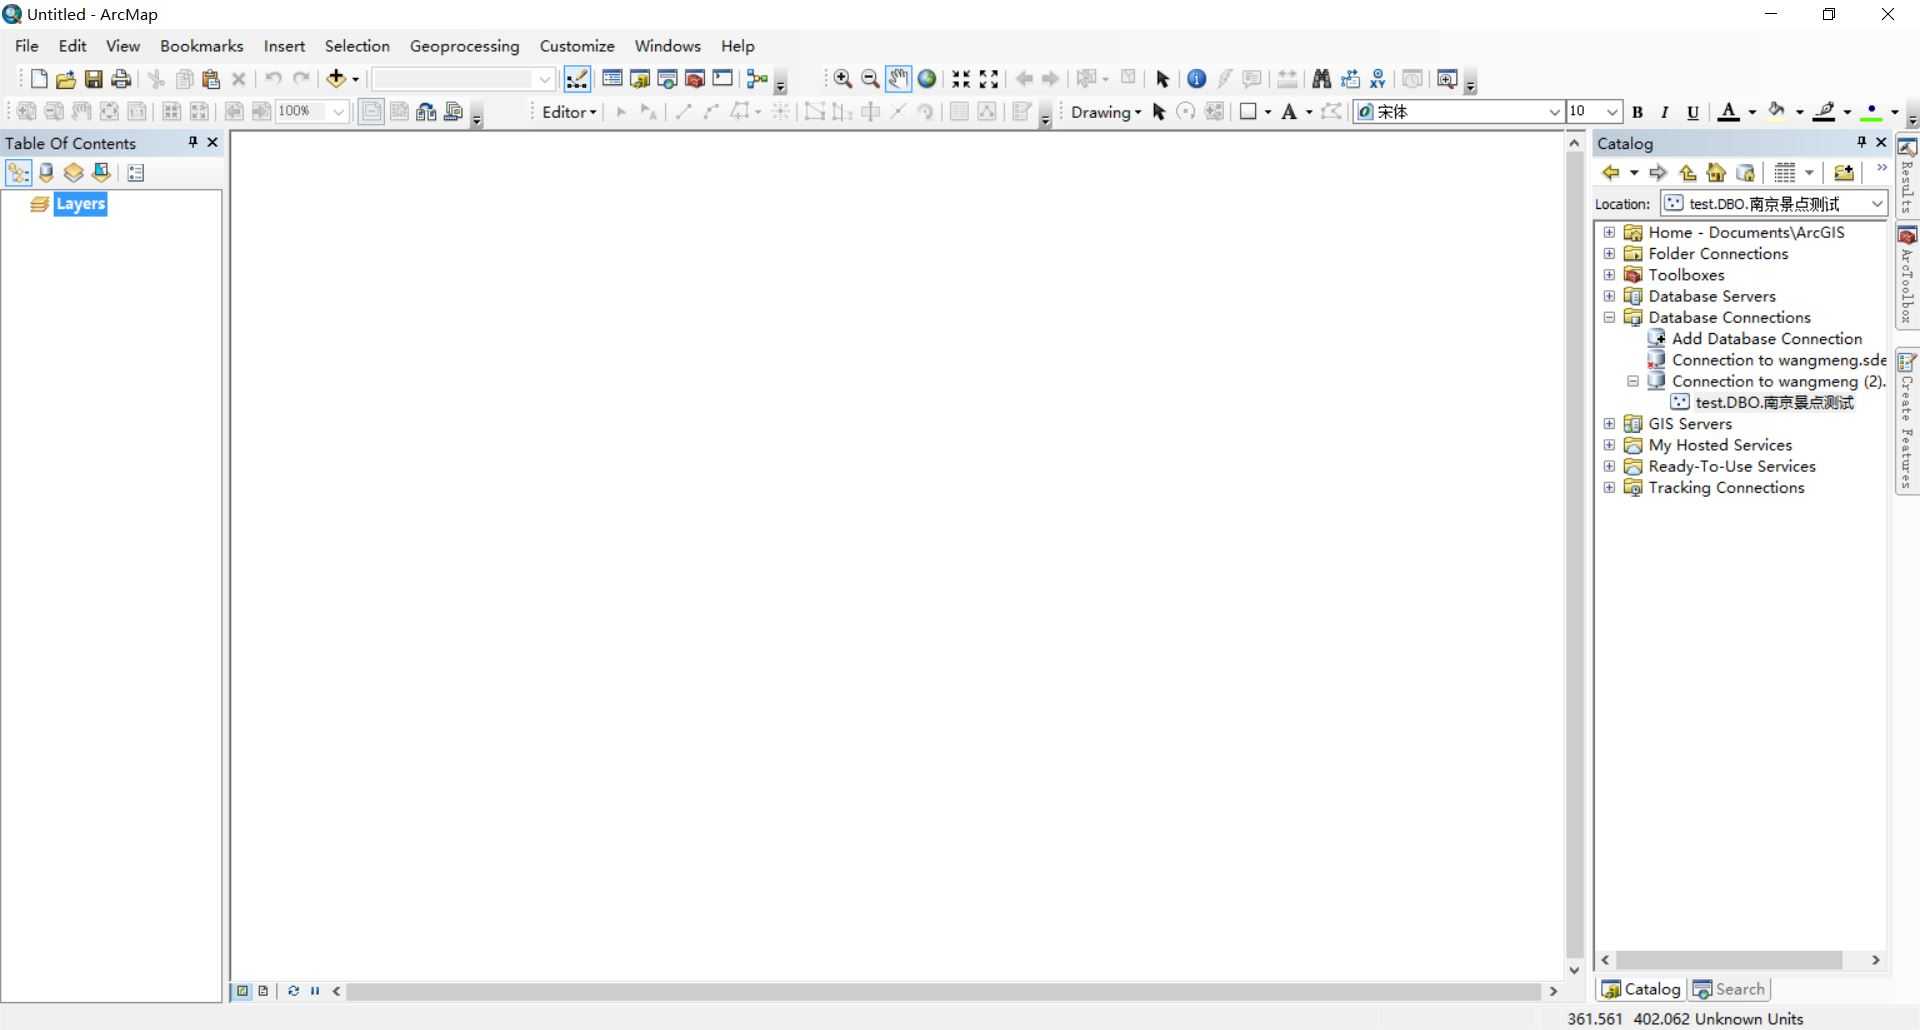
Task: Click the Fixed Zoom Out icon
Action: tap(989, 79)
